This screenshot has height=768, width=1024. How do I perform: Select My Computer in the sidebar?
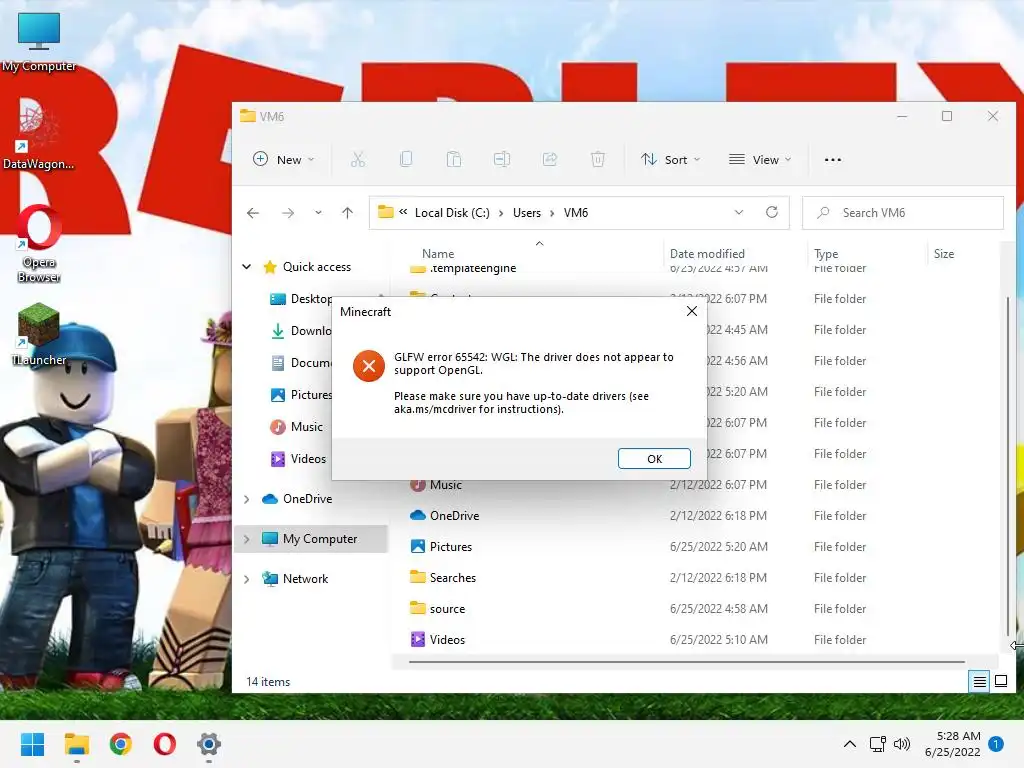(311, 539)
